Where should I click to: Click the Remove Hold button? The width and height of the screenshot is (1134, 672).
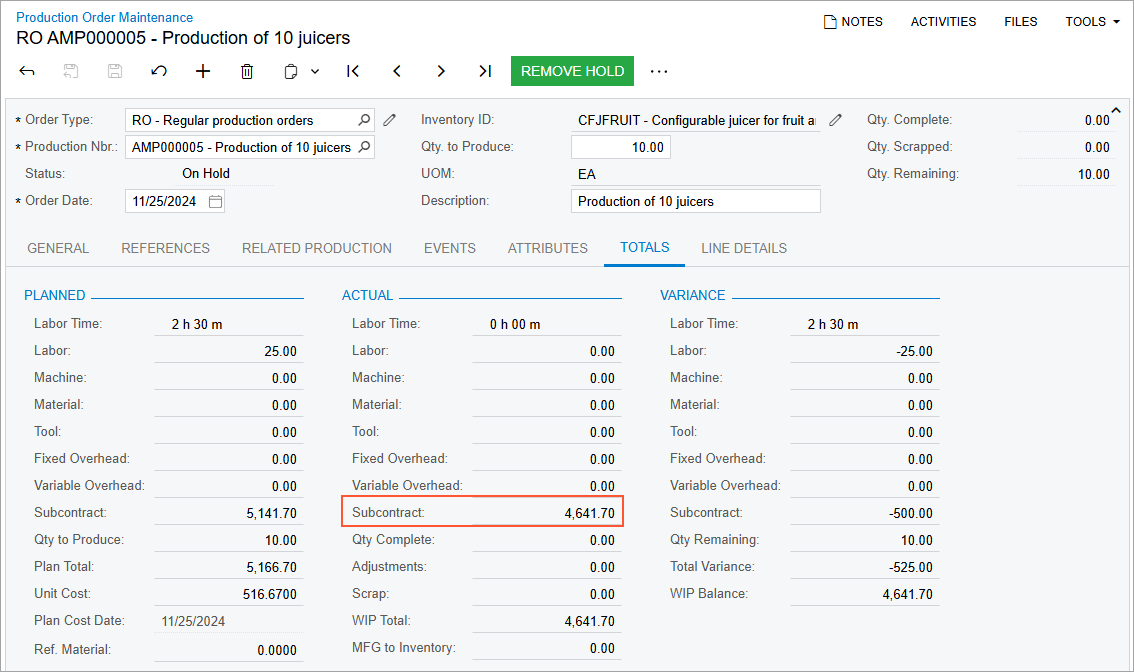coord(572,71)
